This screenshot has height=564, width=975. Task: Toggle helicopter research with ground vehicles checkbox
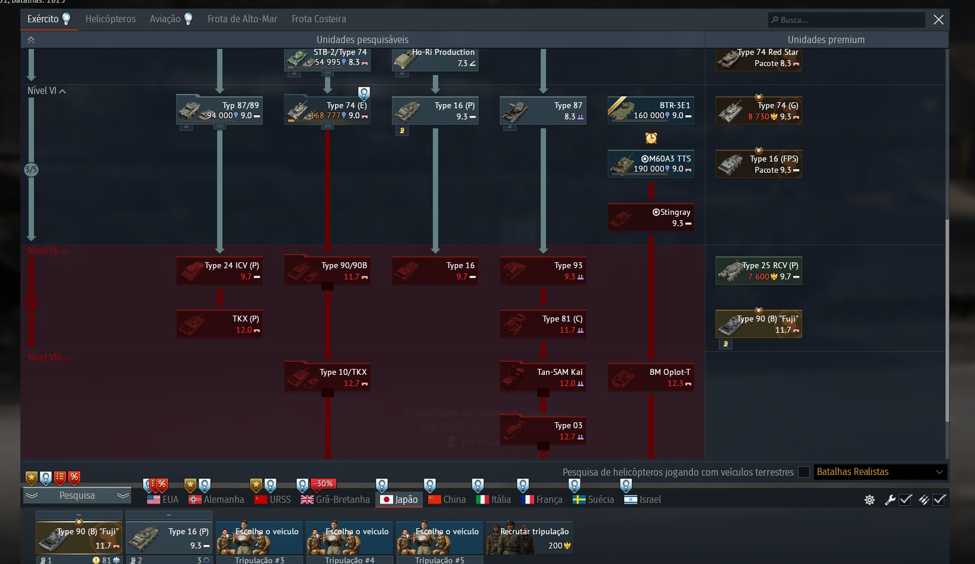[803, 472]
